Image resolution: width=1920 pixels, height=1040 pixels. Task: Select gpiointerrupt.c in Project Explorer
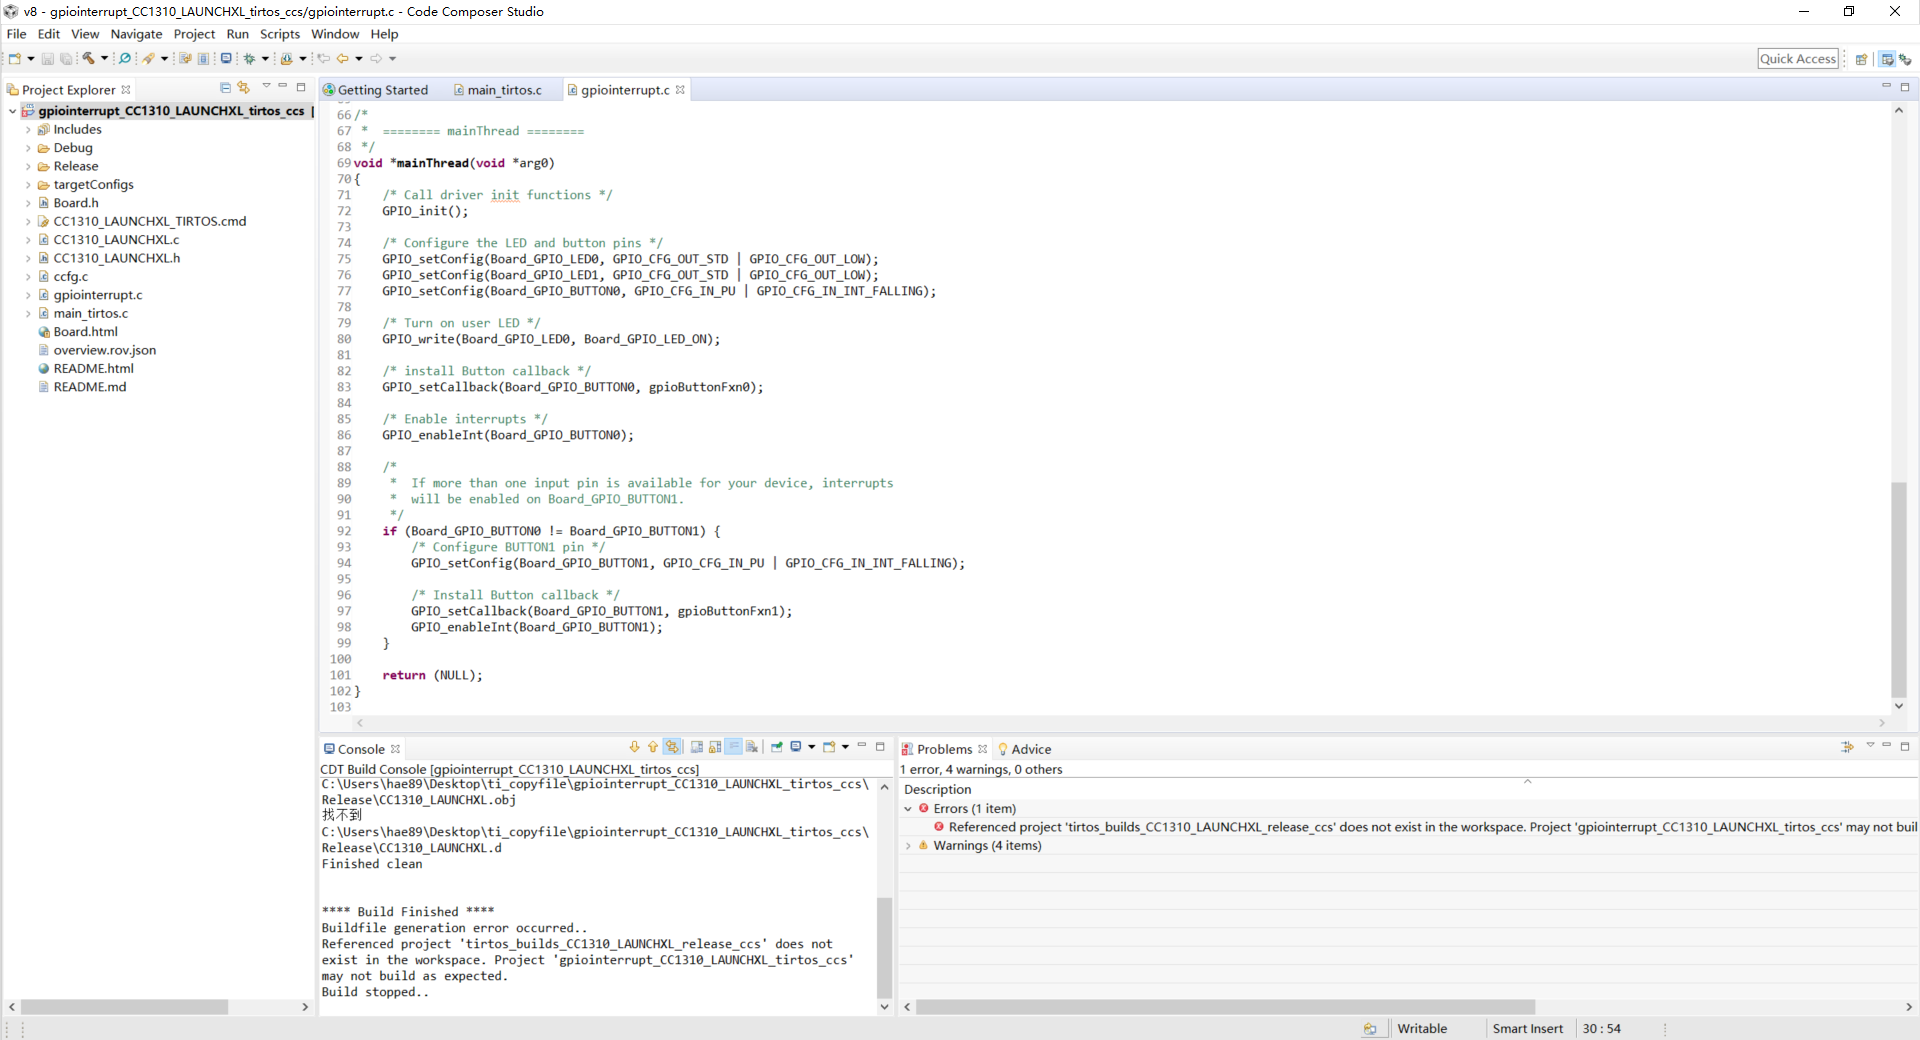pos(98,295)
